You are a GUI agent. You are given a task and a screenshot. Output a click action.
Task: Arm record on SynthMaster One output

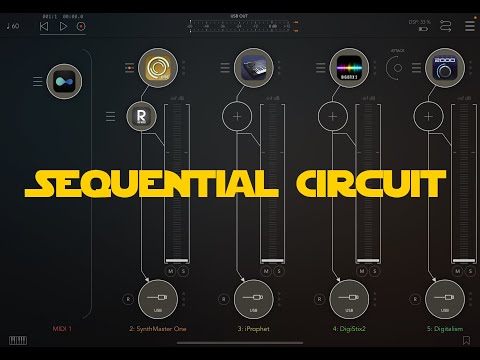pos(128,299)
